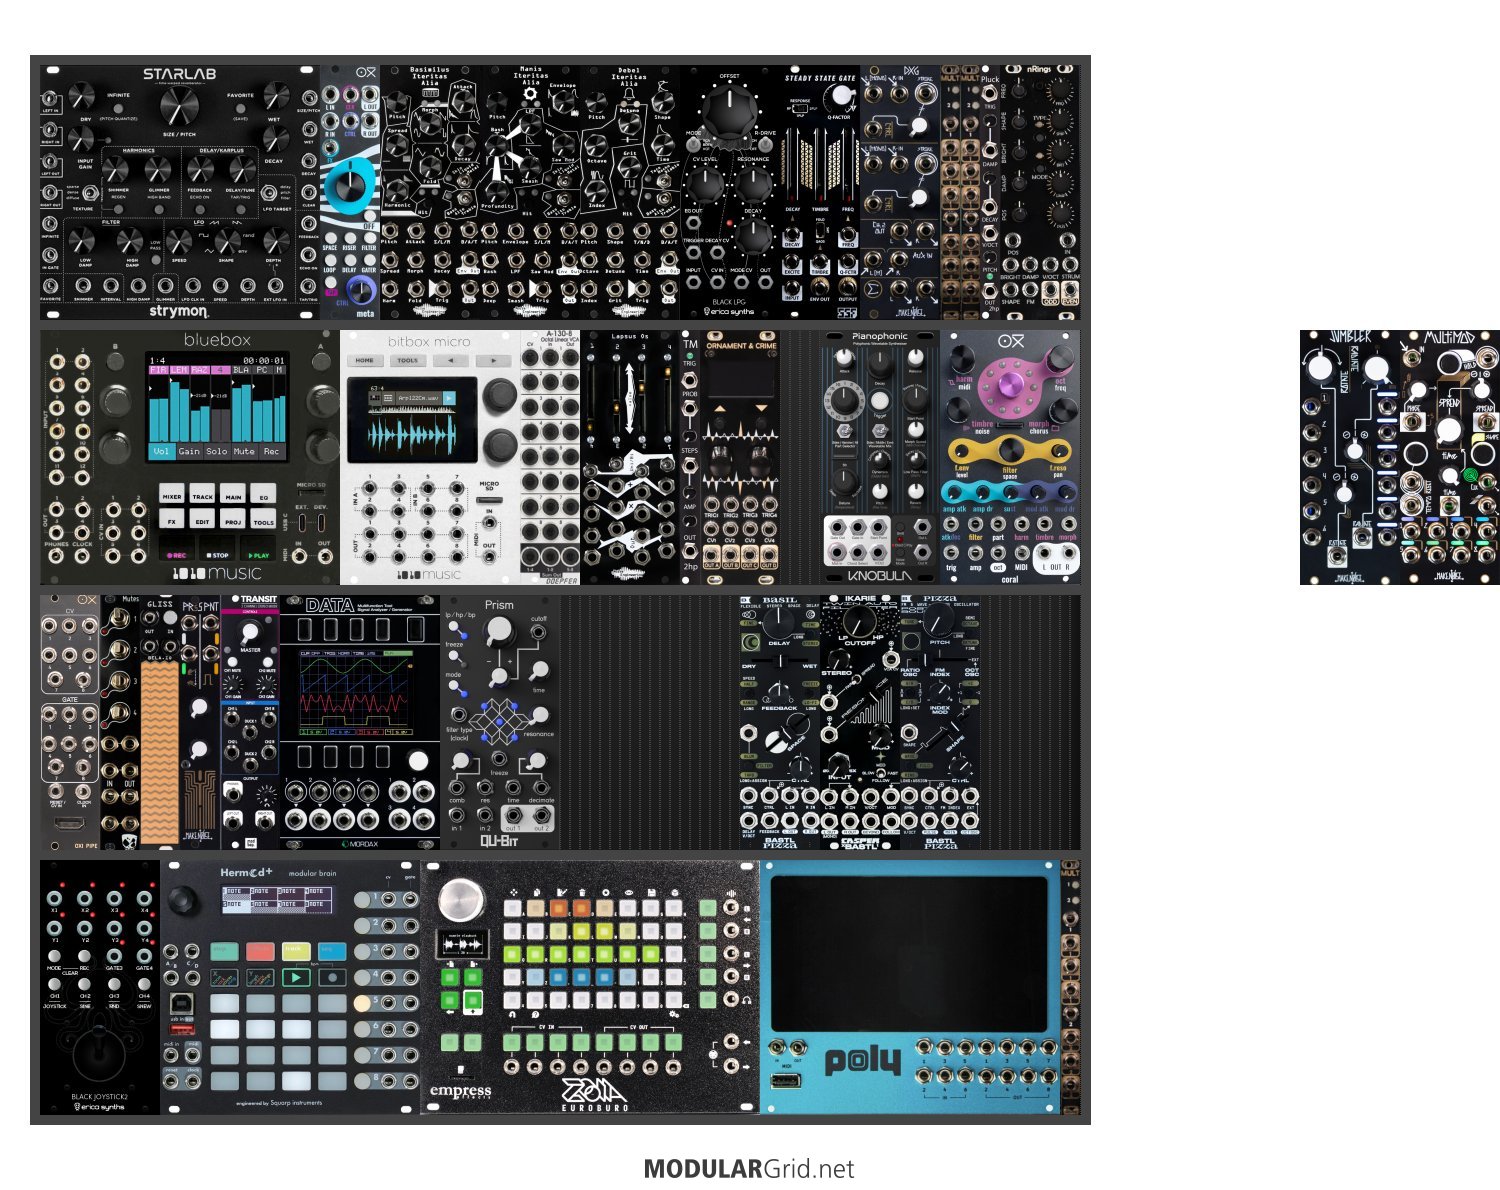1500x1190 pixels.
Task: Click the Q-FACTOR knob on Steady State Gate
Action: (841, 95)
